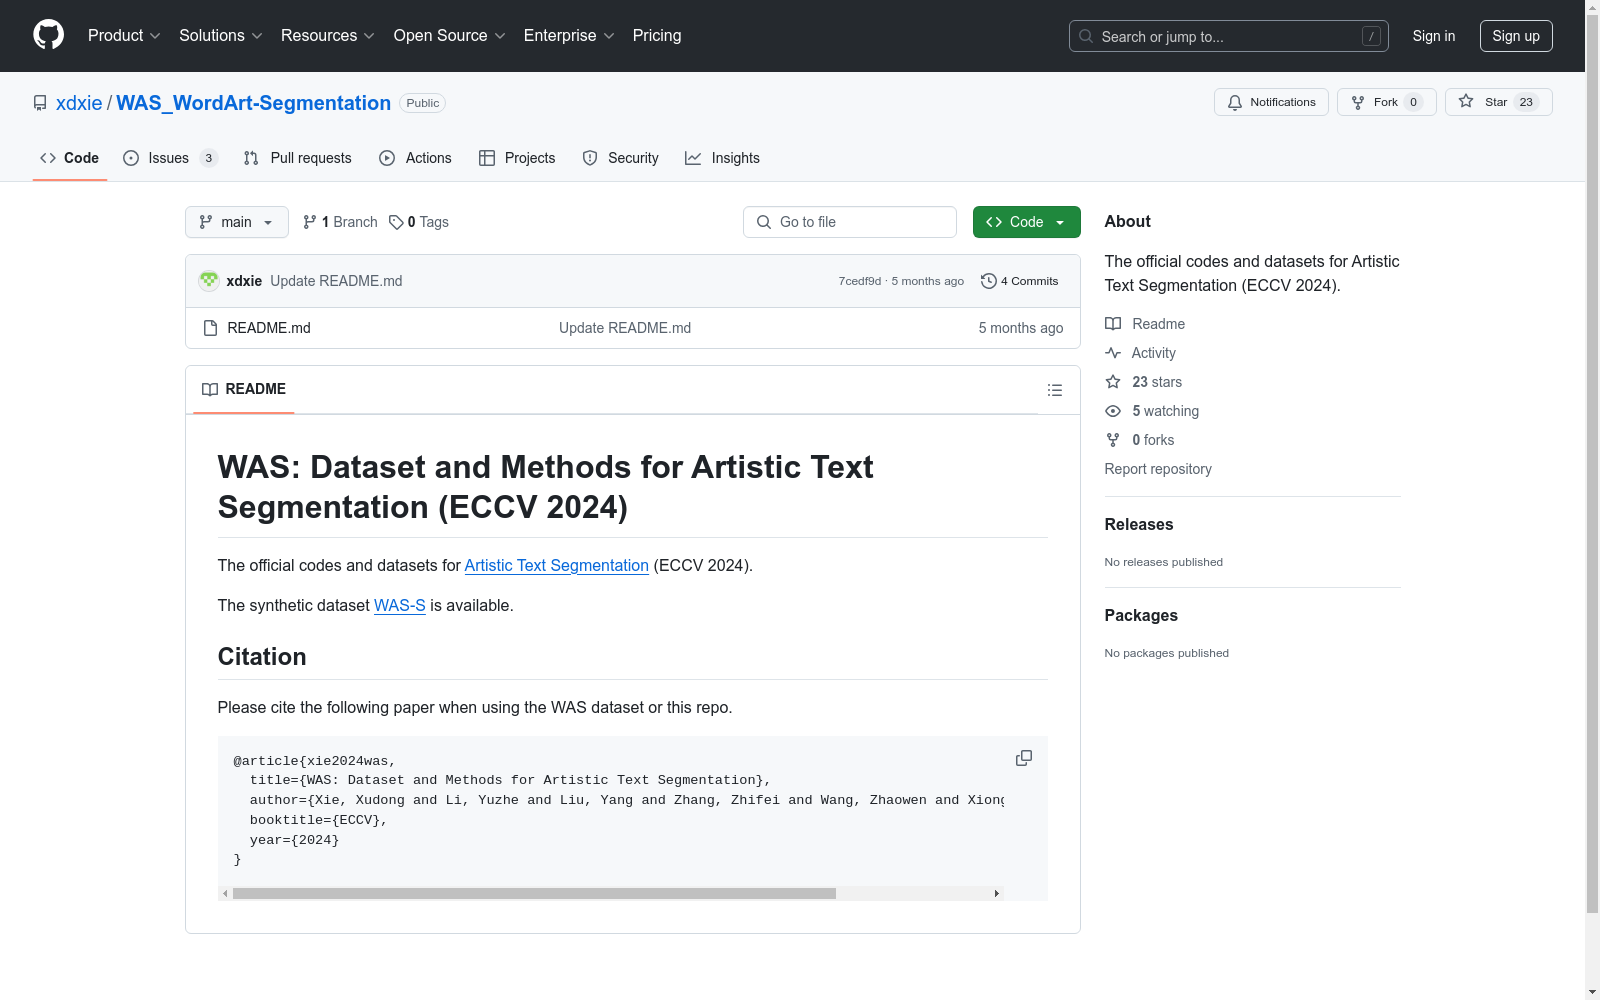Open the WAS_WordArt-Segmentation repository link
Screen dimensions: 1600x1000
(x=254, y=103)
